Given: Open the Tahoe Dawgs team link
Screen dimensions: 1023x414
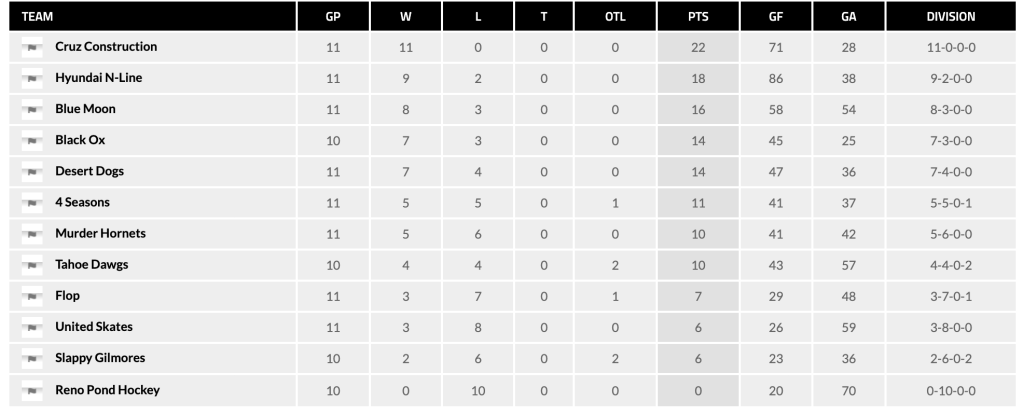Looking at the screenshot, I should click(x=91, y=265).
